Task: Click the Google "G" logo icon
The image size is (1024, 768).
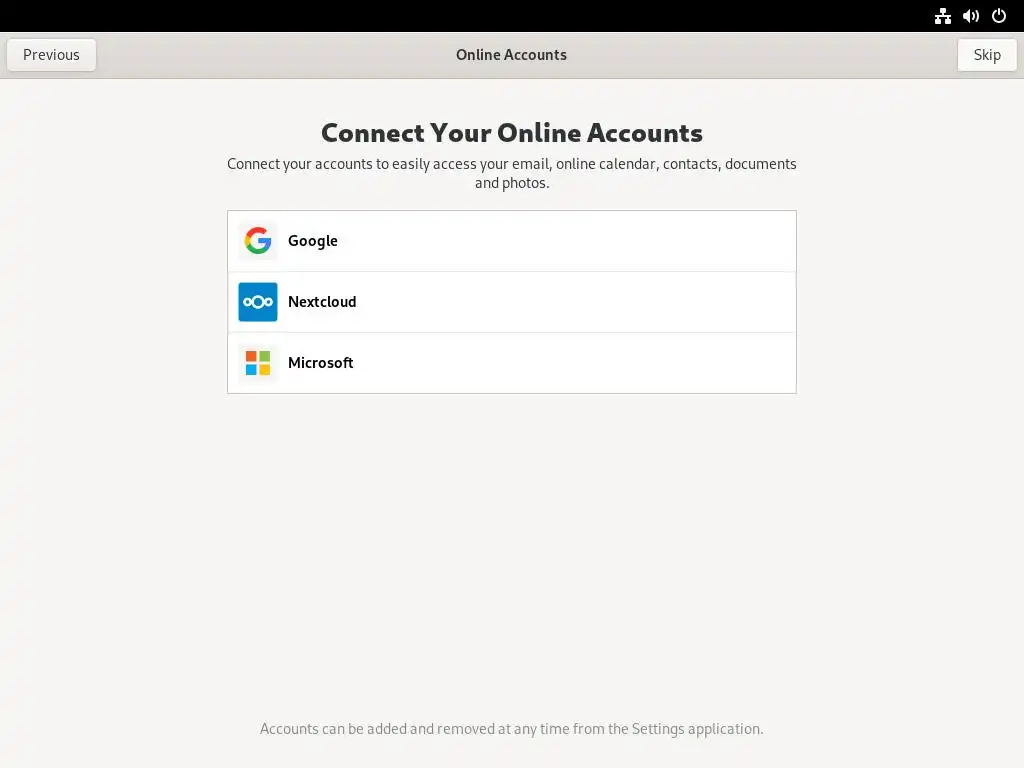Action: click(x=258, y=241)
